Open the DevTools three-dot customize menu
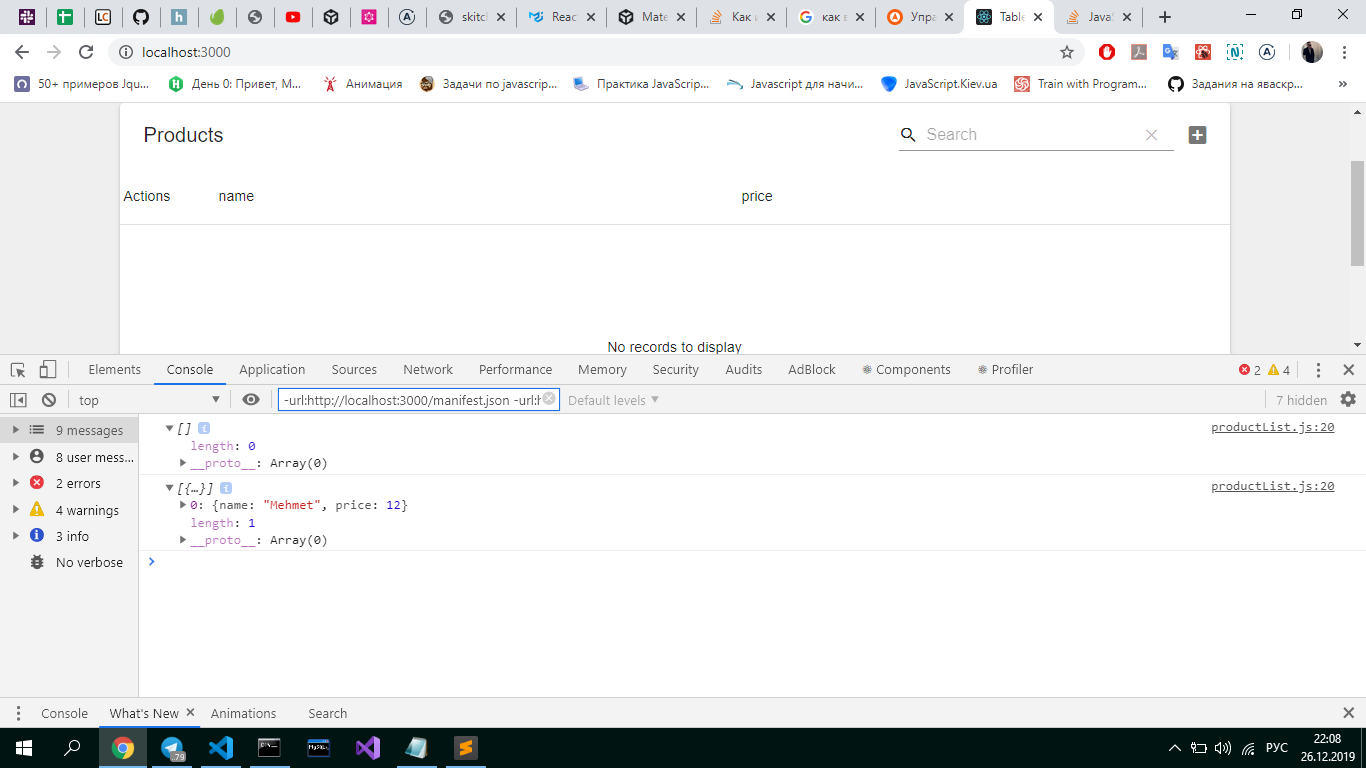The height and width of the screenshot is (768, 1366). (x=1318, y=370)
